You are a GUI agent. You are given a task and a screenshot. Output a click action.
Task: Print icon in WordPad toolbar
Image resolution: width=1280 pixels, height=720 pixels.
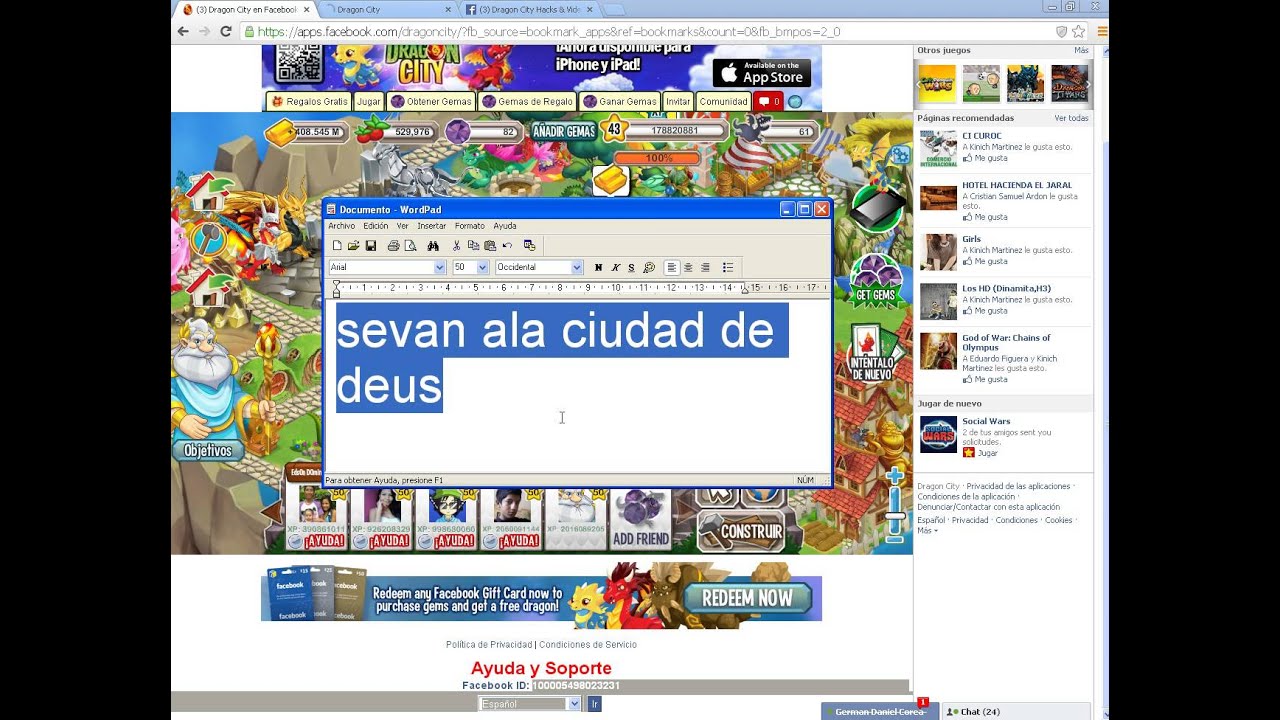[x=393, y=246]
